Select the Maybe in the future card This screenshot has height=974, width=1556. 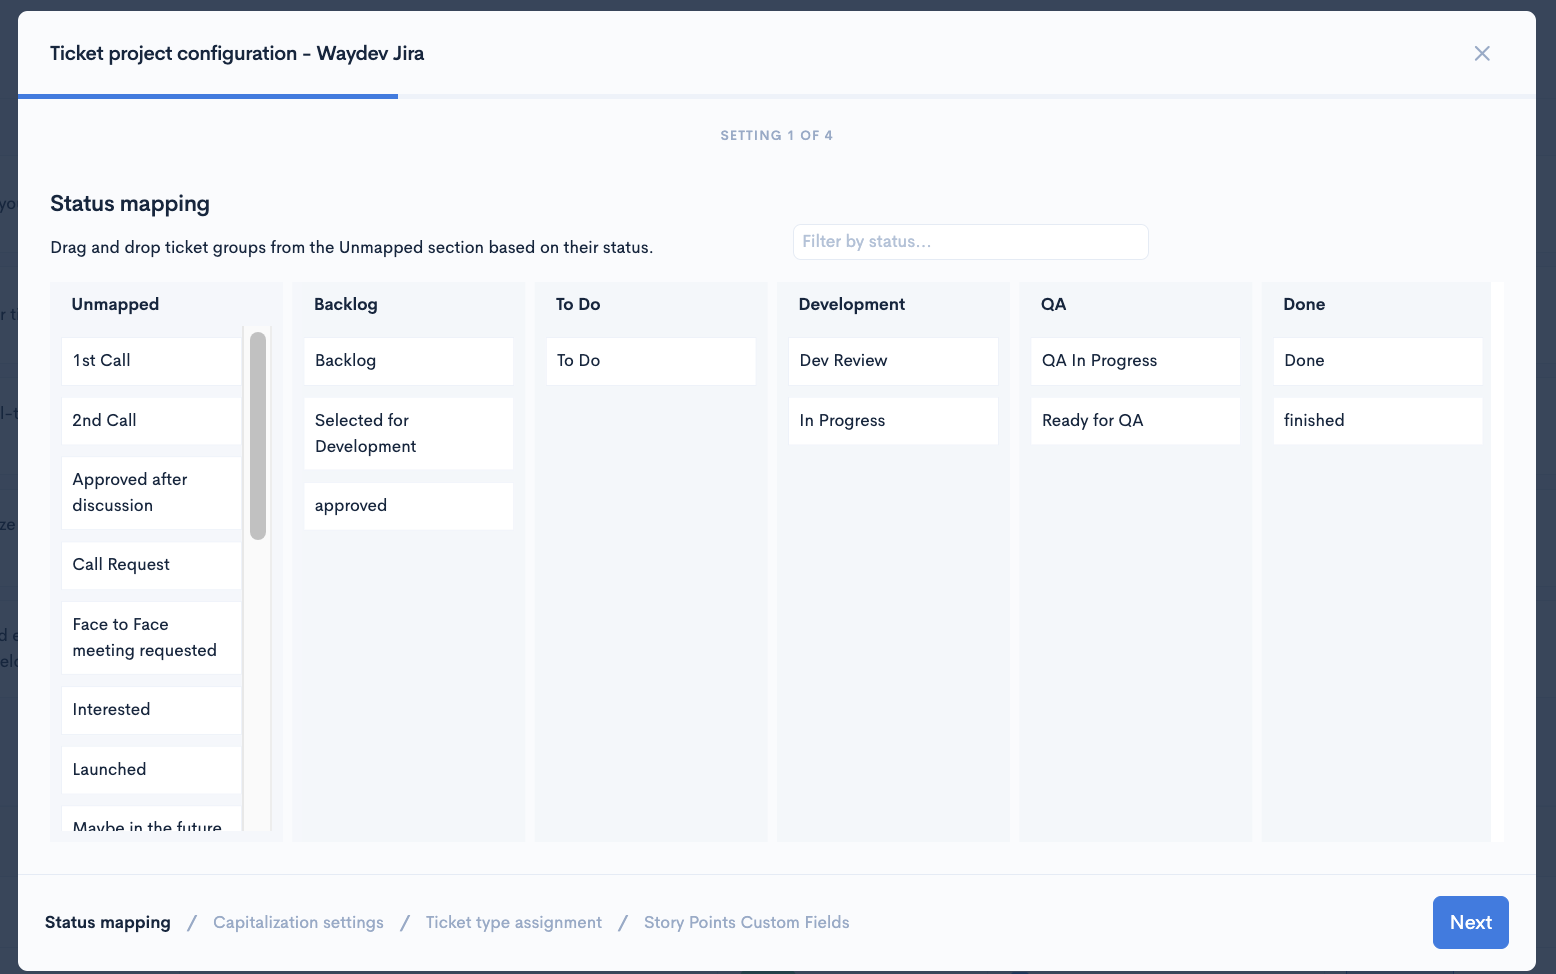tap(151, 819)
